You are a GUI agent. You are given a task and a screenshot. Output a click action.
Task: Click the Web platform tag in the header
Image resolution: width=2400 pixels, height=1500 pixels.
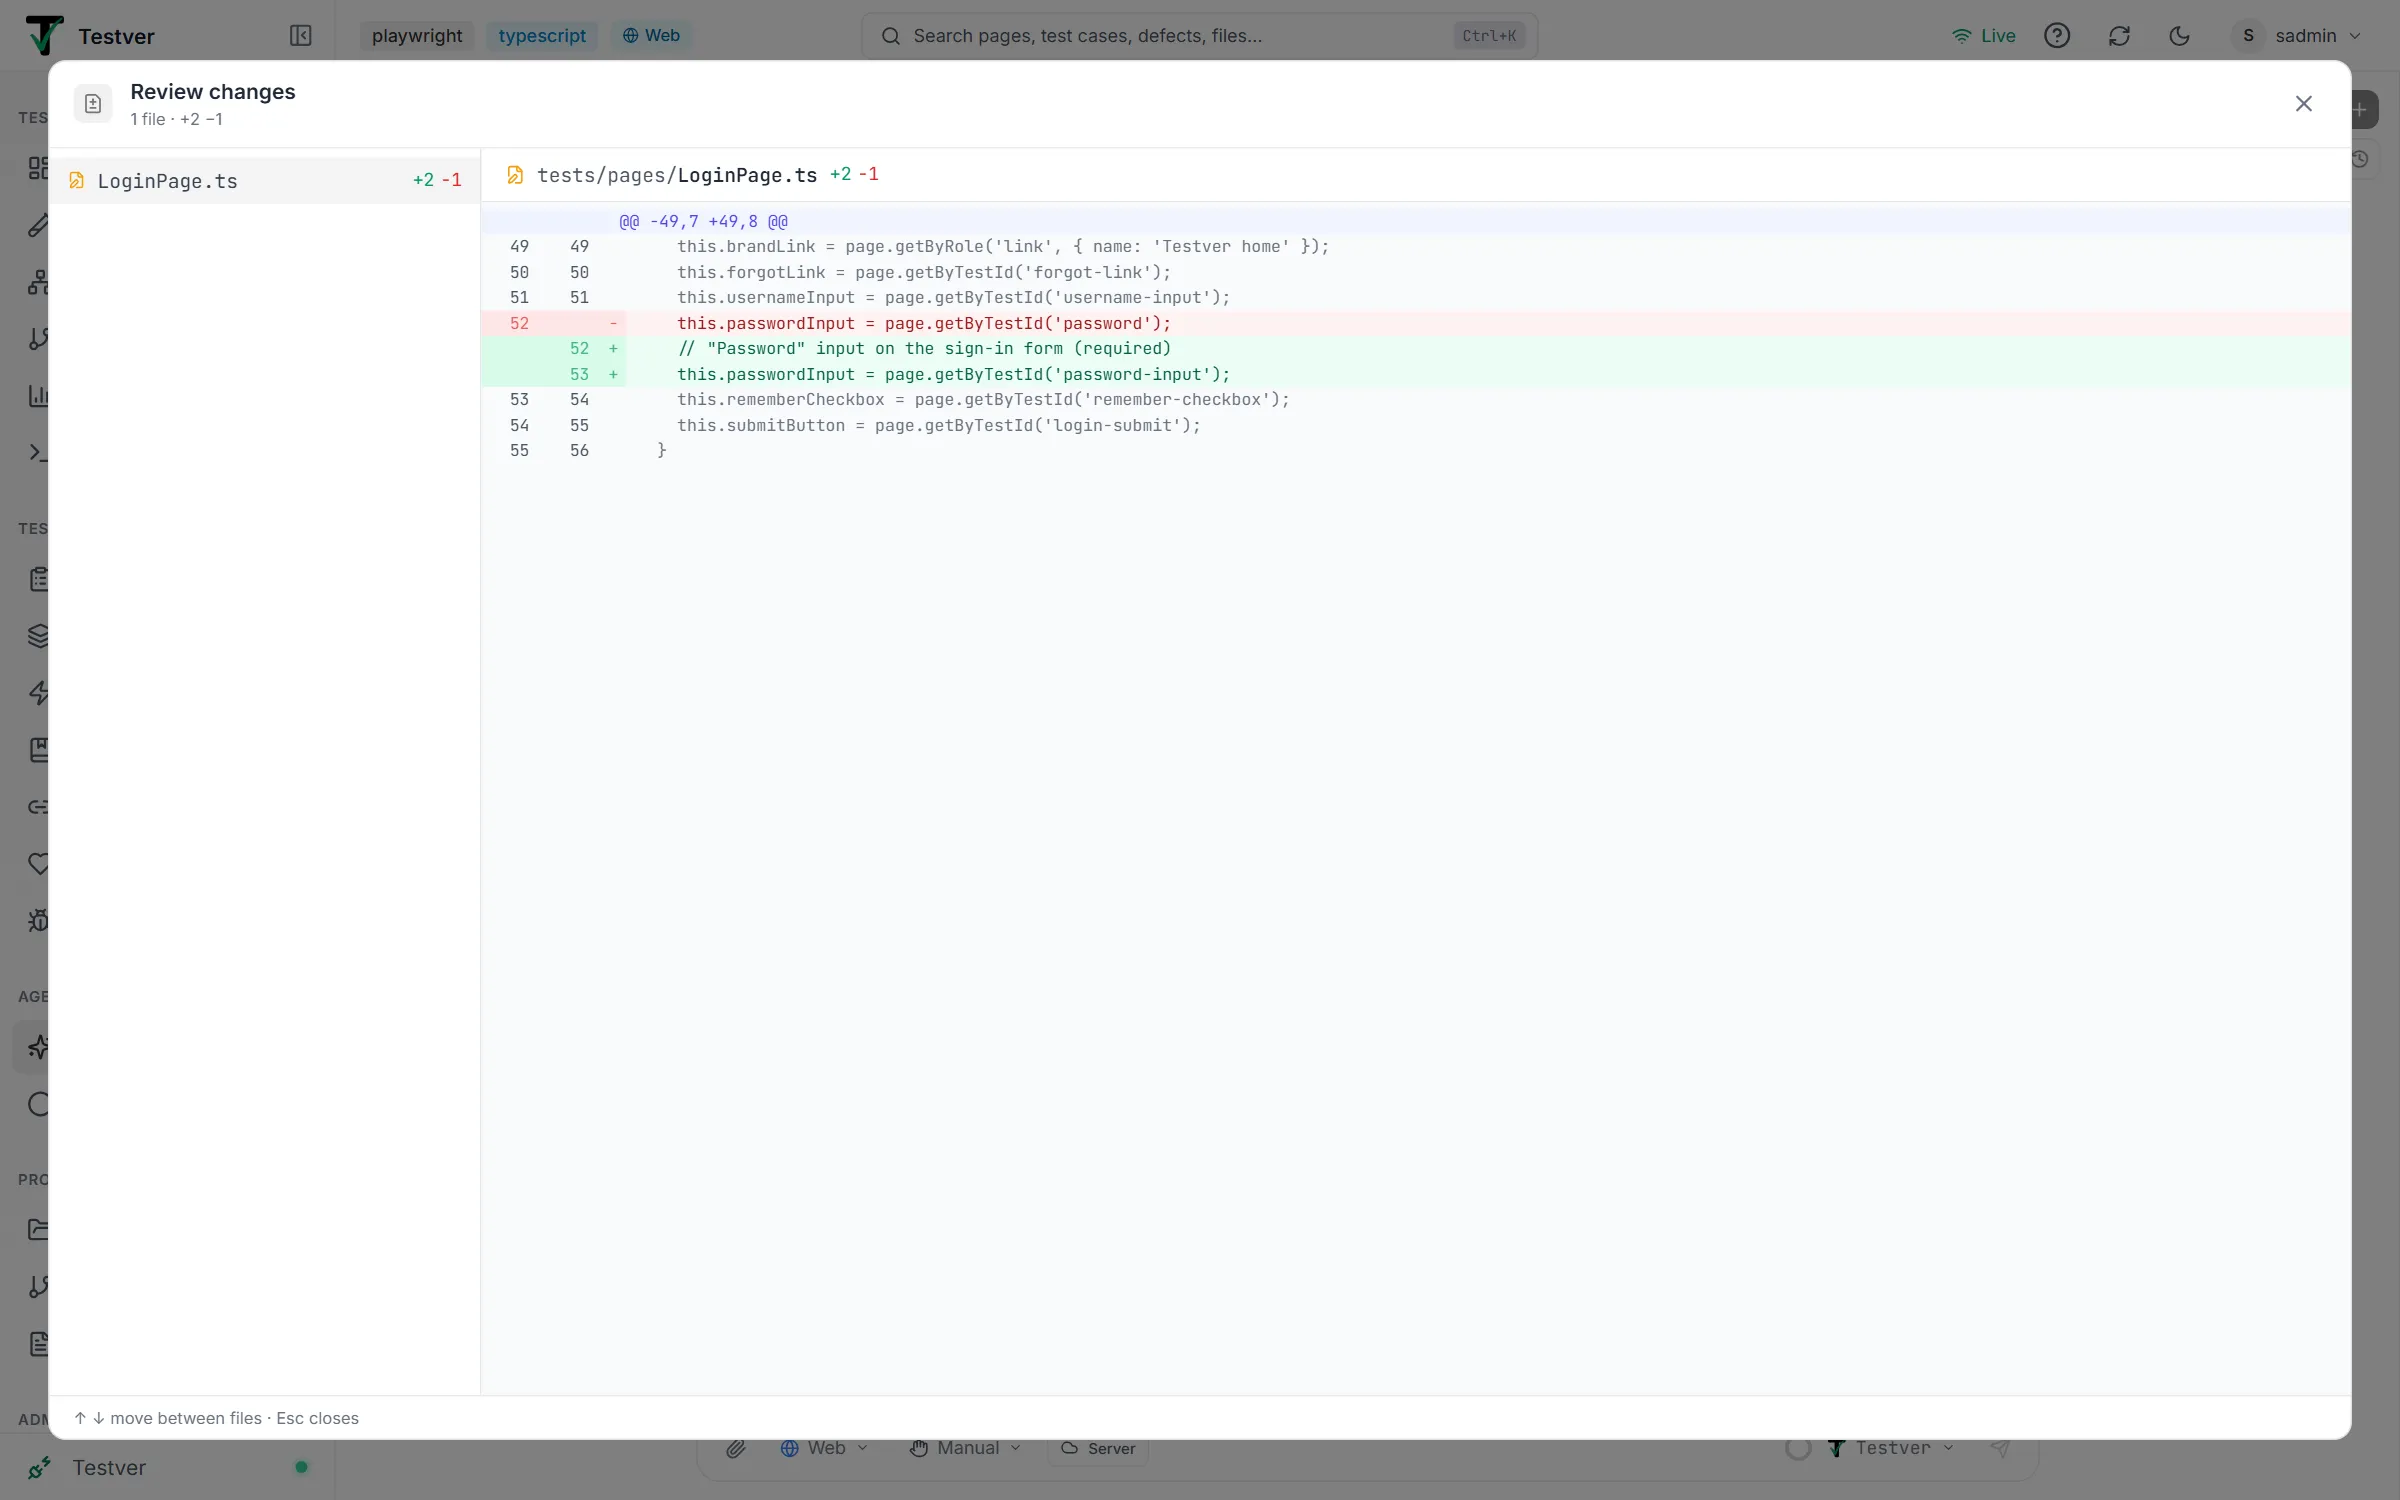pyautogui.click(x=651, y=36)
